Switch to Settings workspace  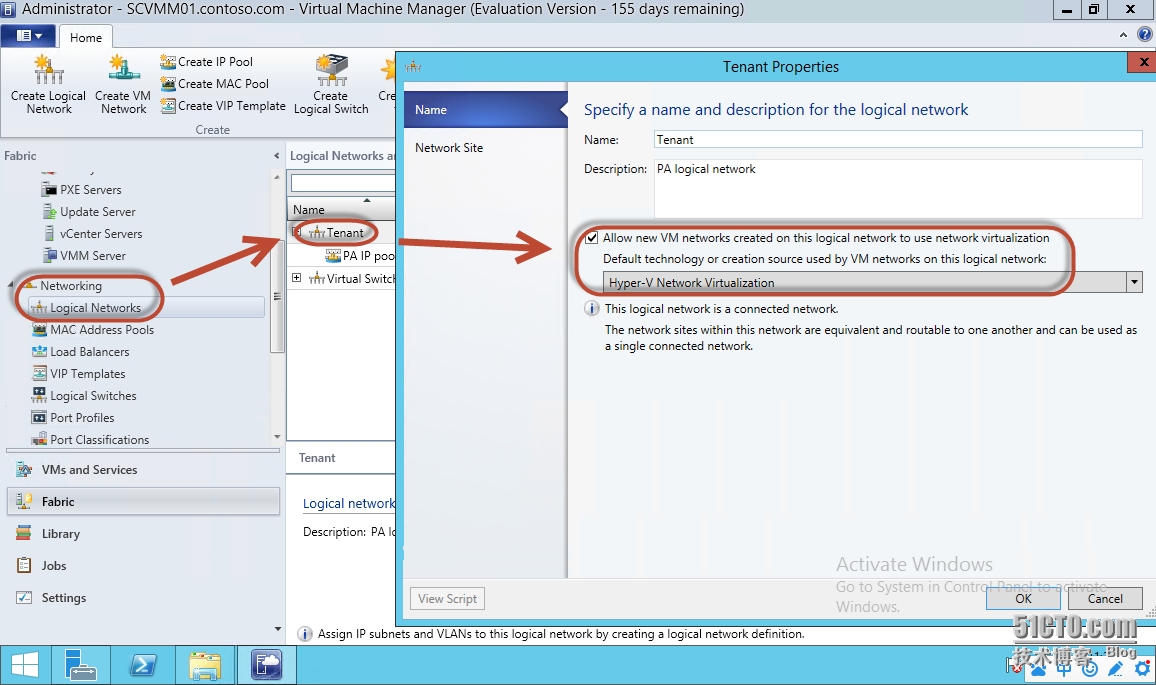pyautogui.click(x=143, y=598)
